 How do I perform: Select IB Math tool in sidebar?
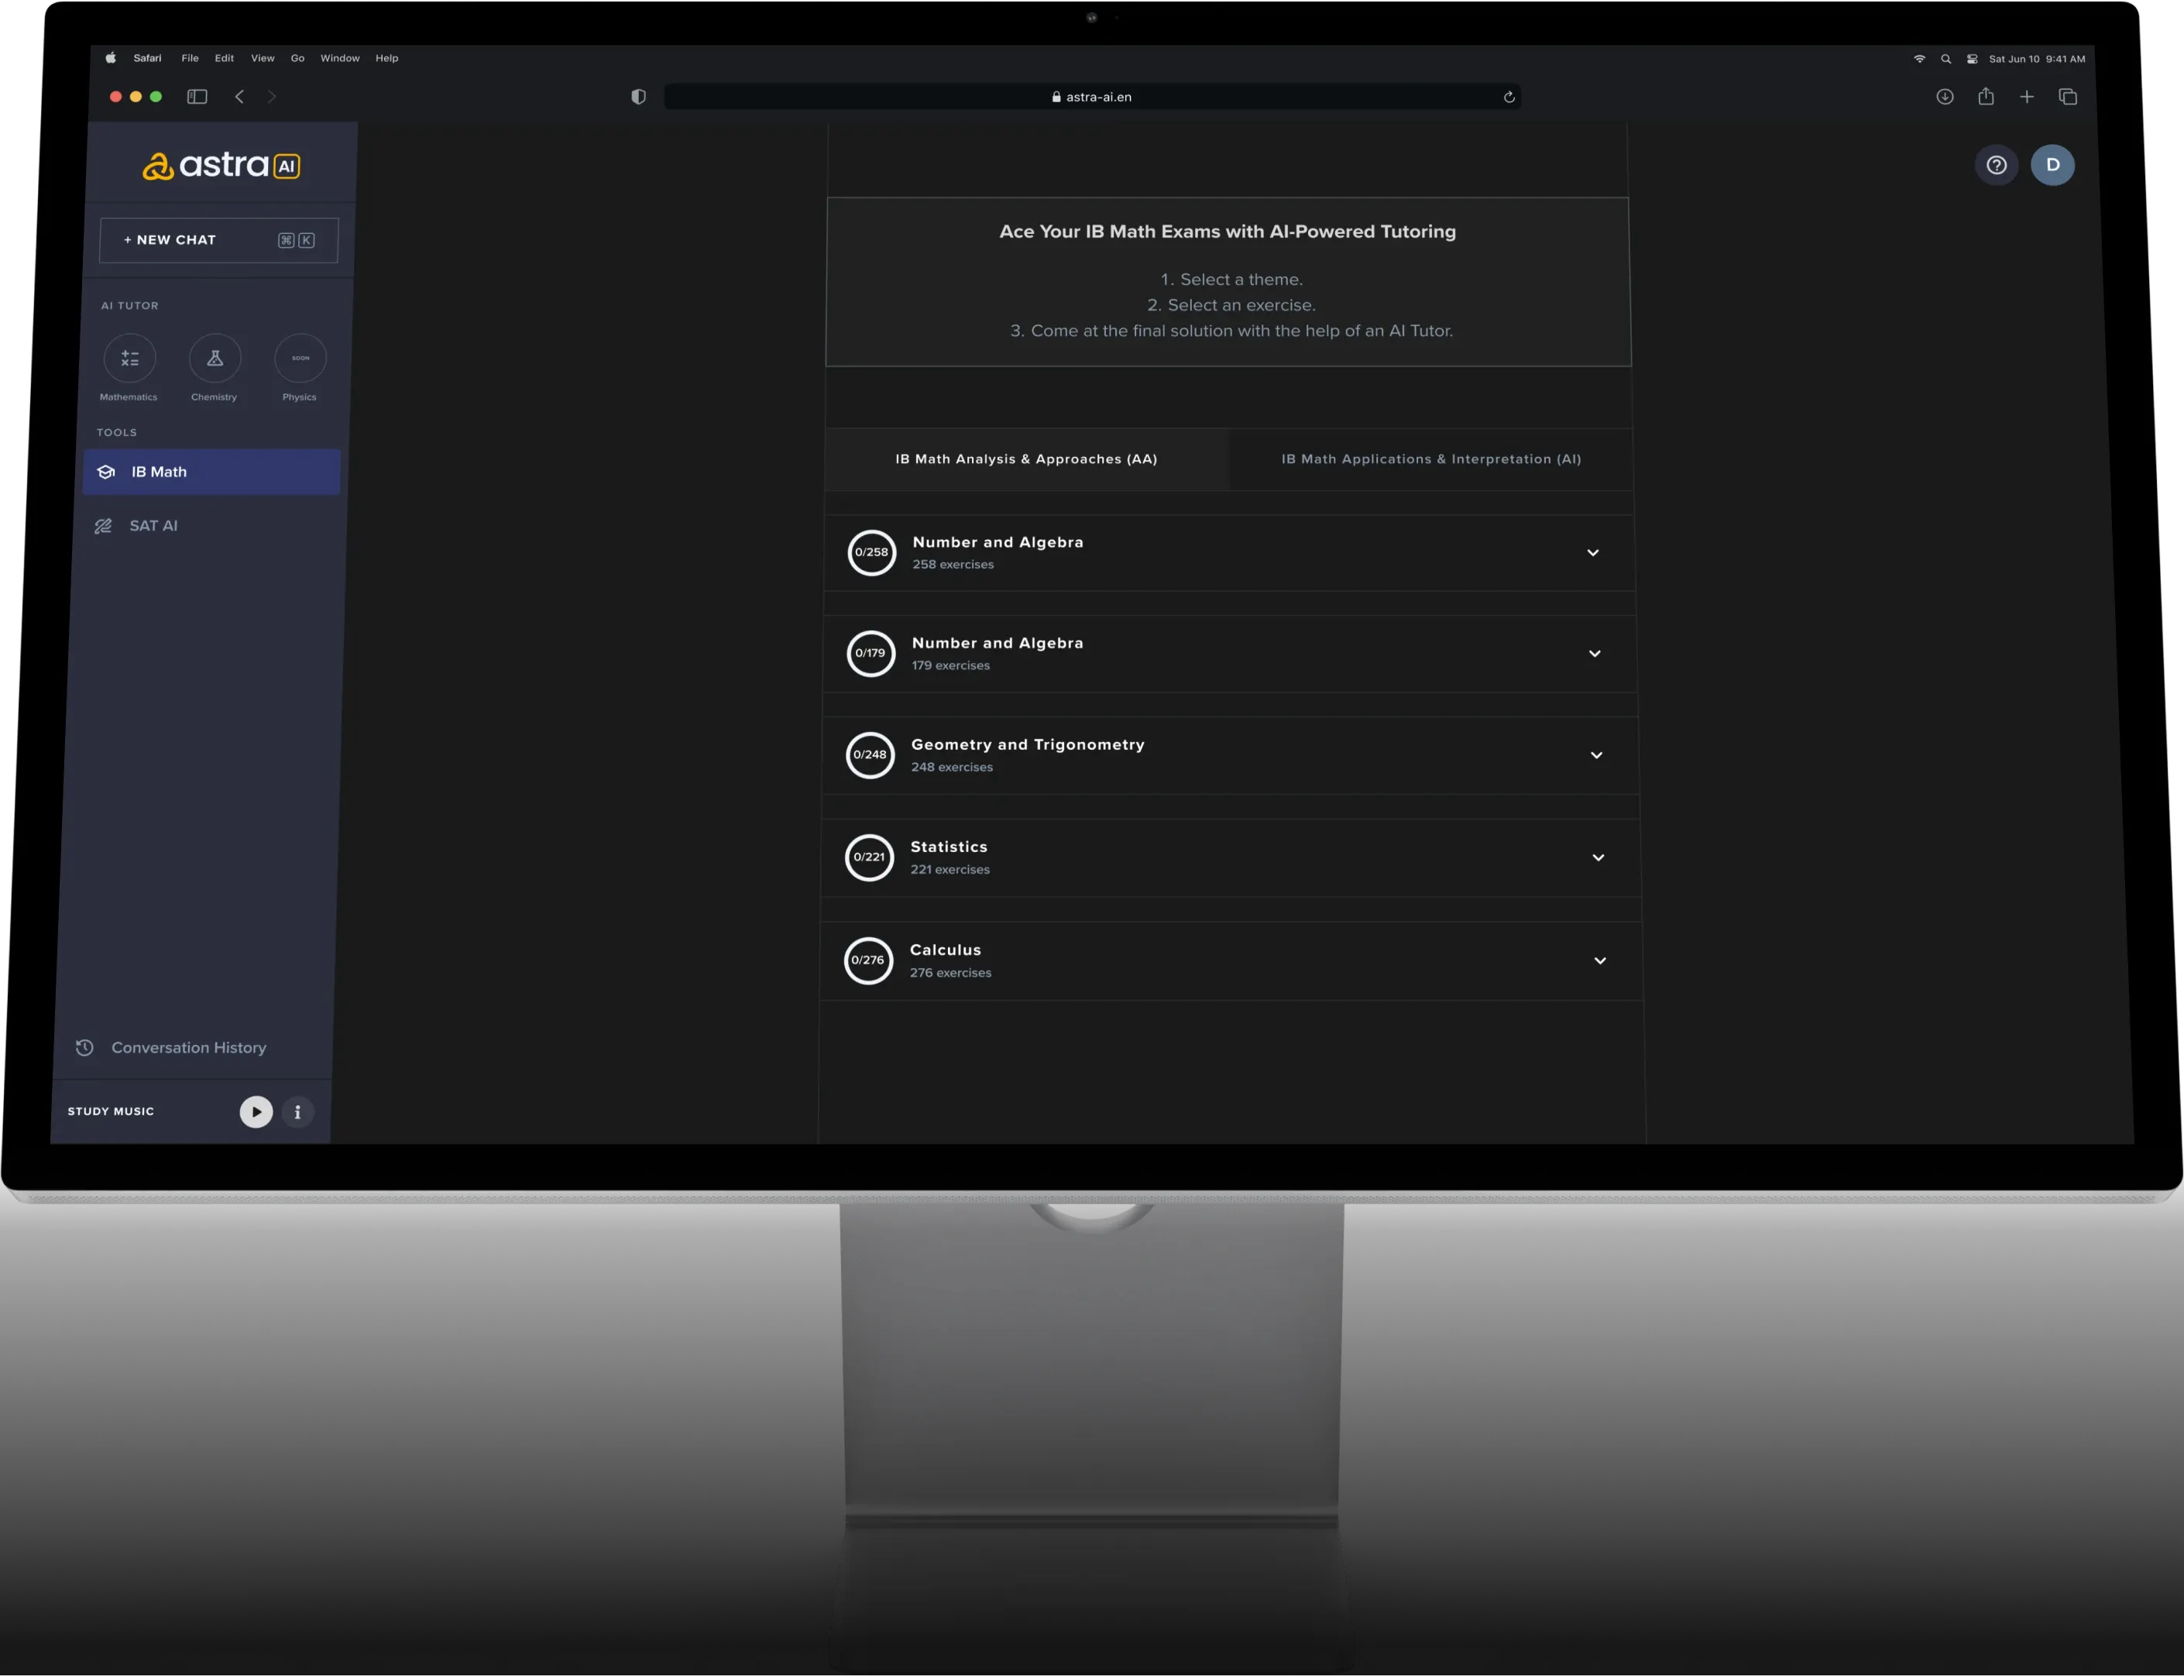(212, 472)
